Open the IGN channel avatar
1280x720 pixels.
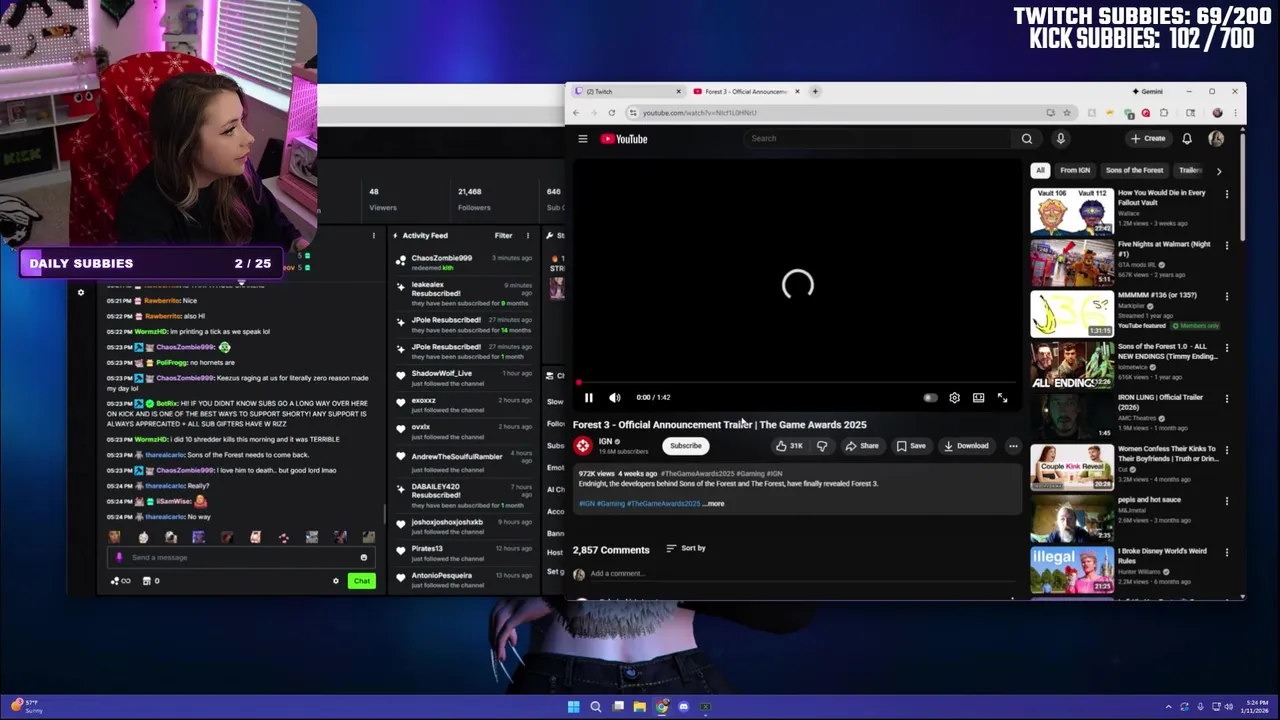583,446
